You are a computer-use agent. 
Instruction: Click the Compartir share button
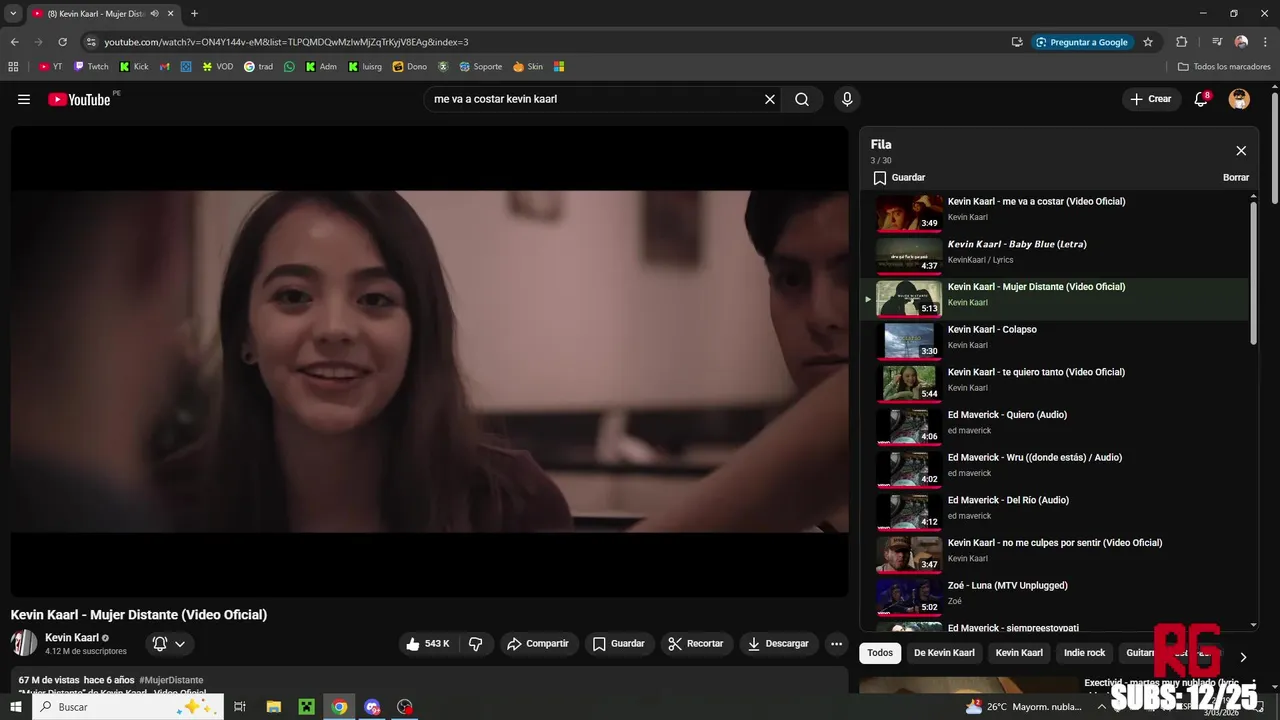538,644
